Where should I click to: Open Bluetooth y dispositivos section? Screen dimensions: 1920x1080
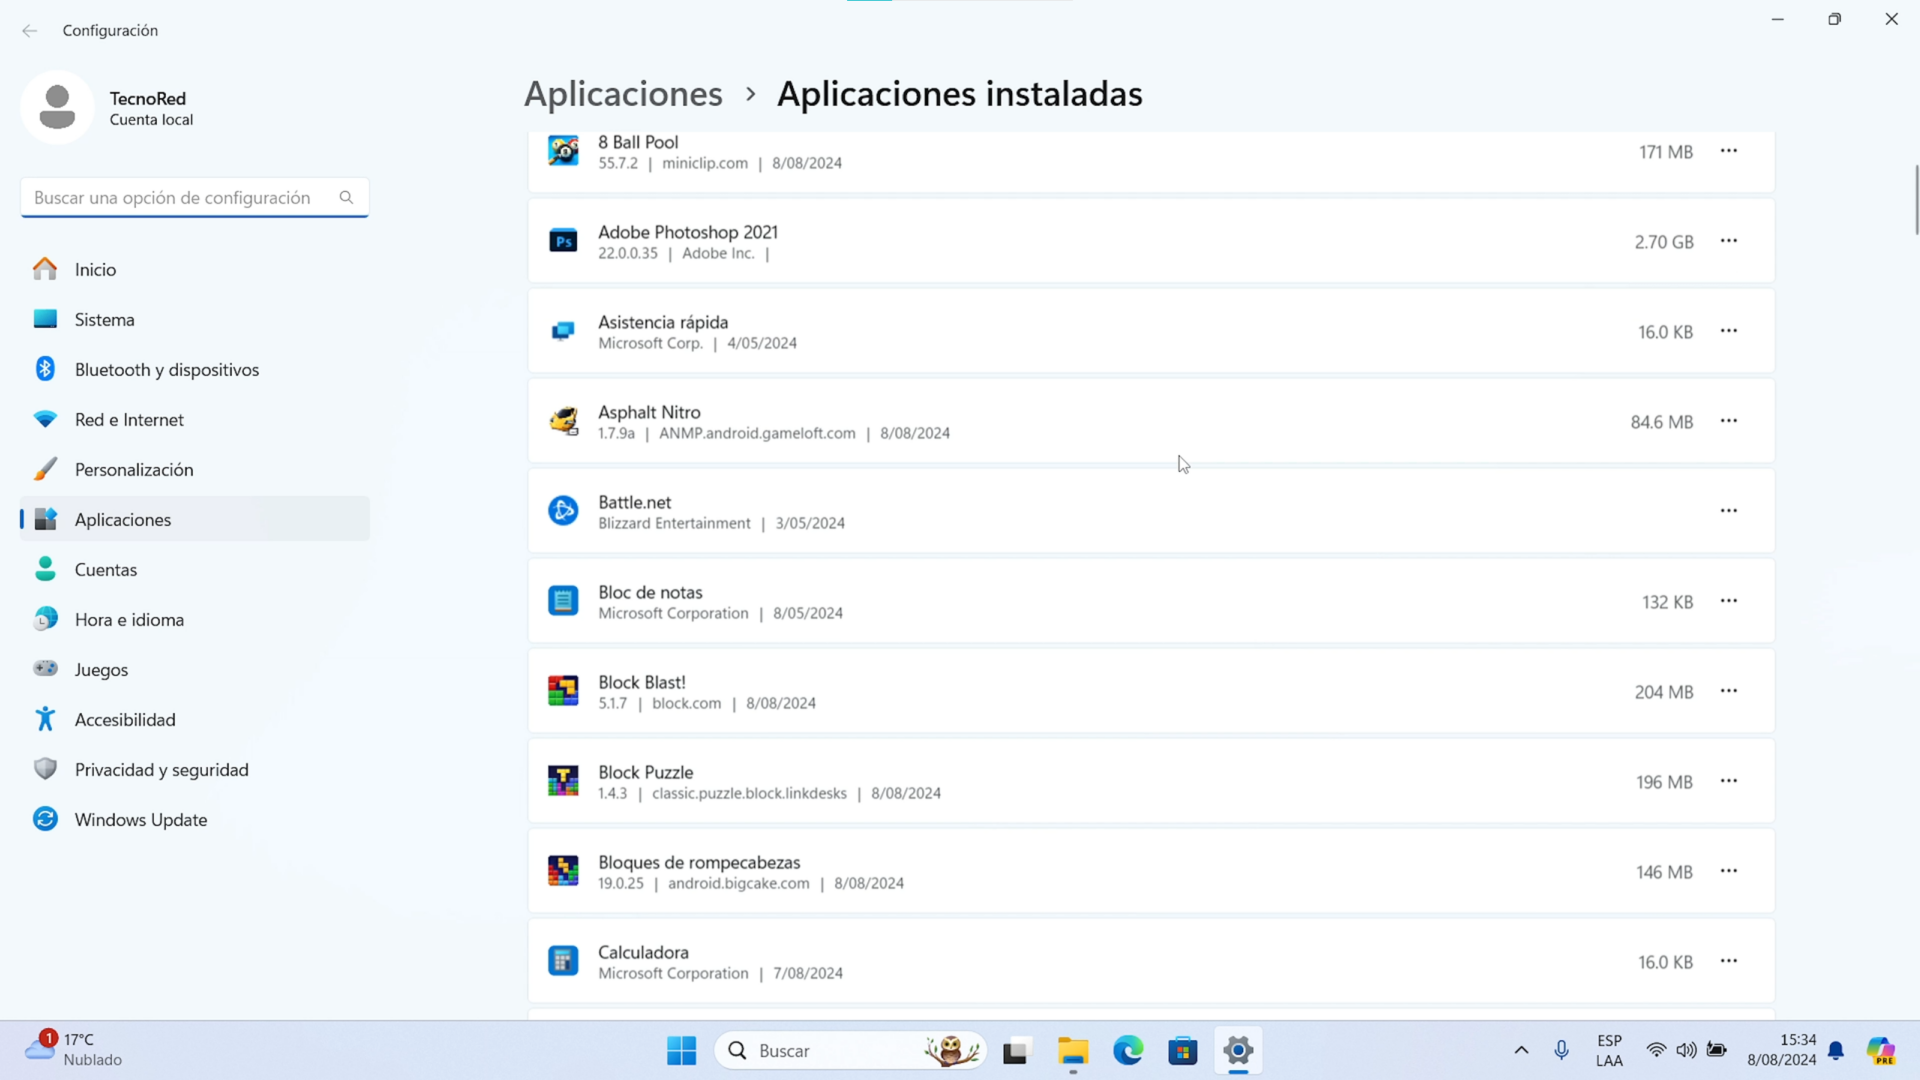click(x=195, y=369)
